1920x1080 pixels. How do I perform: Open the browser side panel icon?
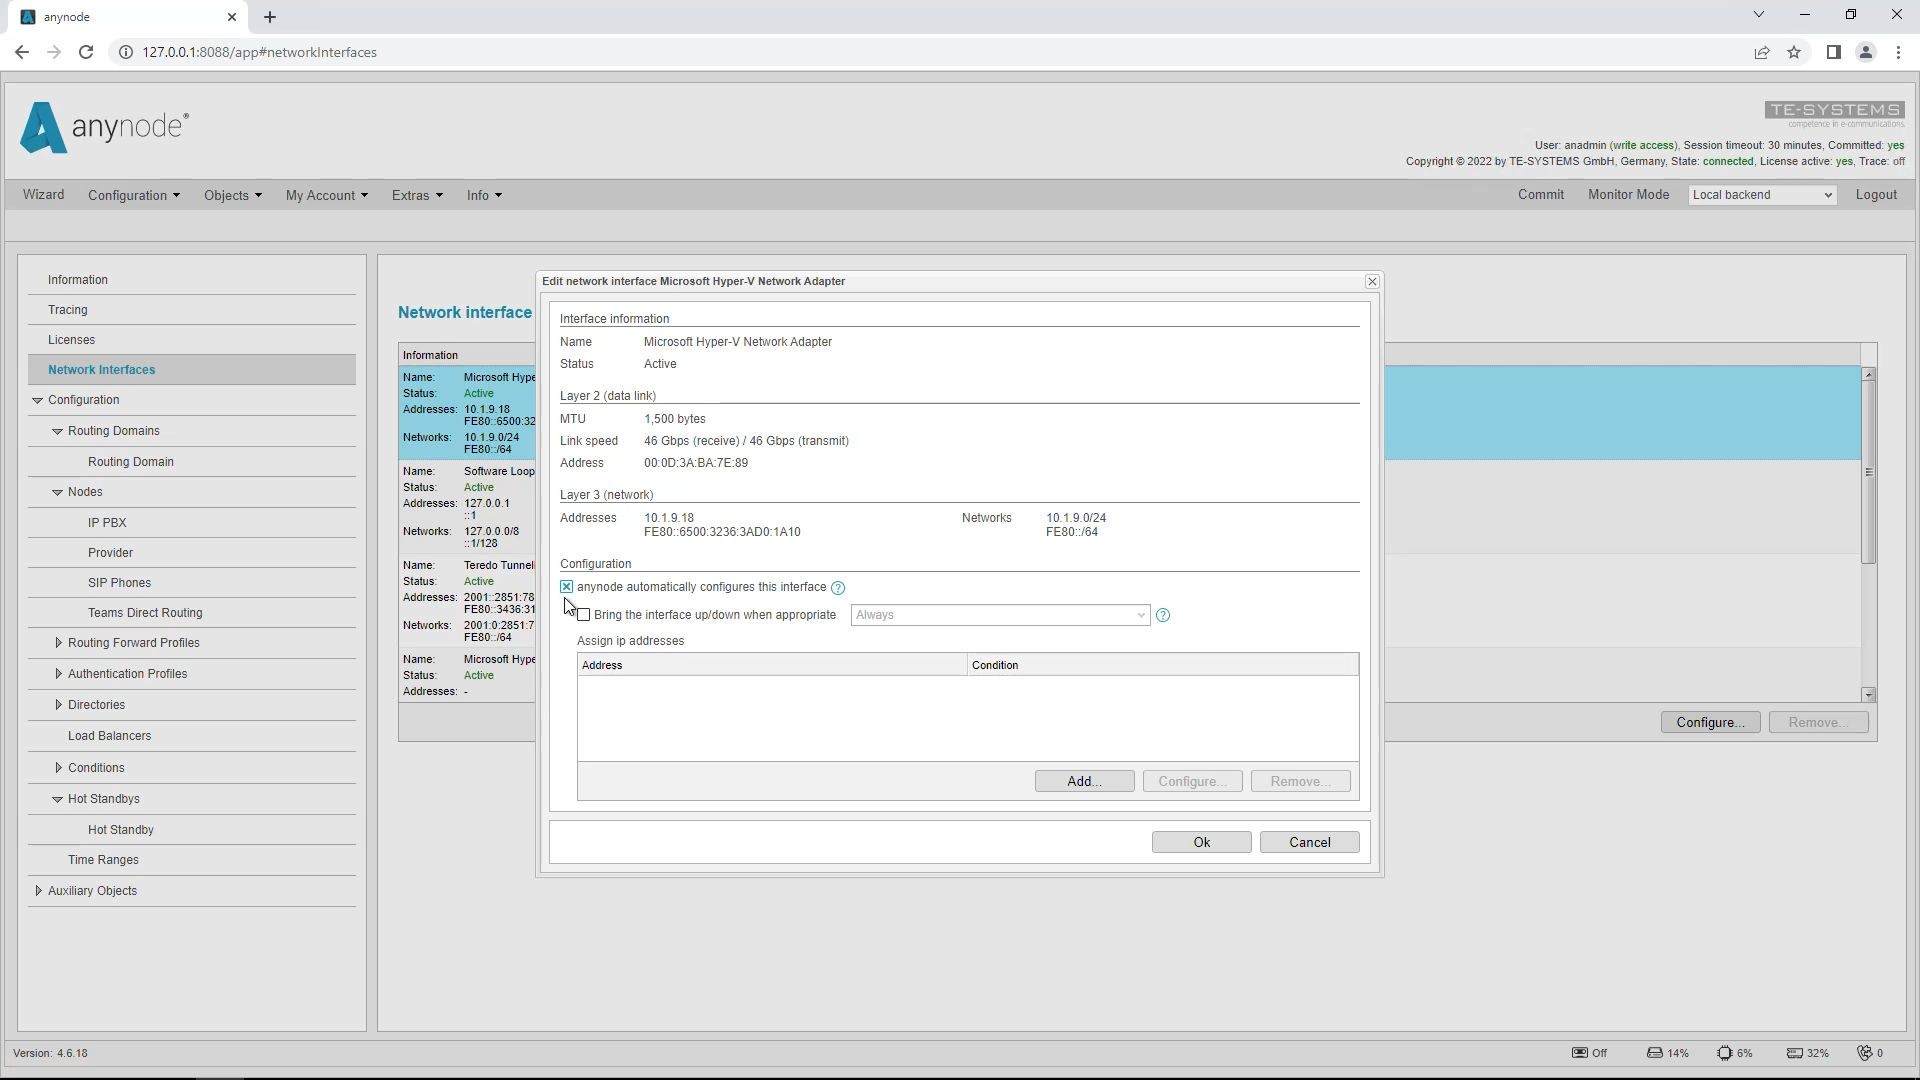[1833, 52]
